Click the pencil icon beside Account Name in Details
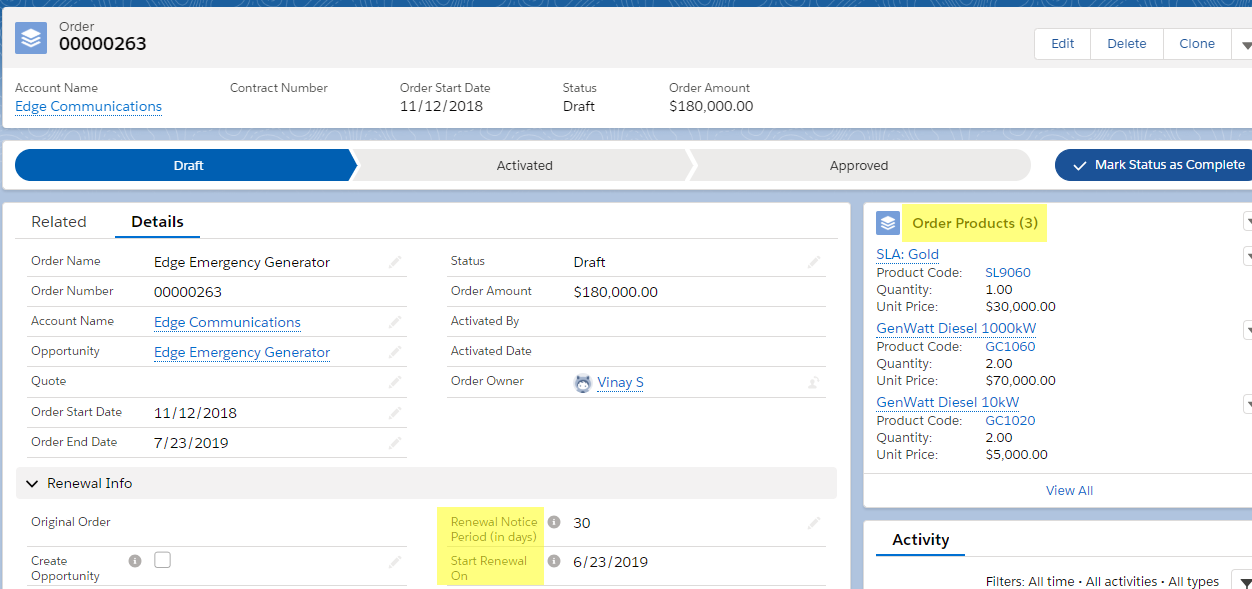The height and width of the screenshot is (589, 1252). click(x=395, y=322)
